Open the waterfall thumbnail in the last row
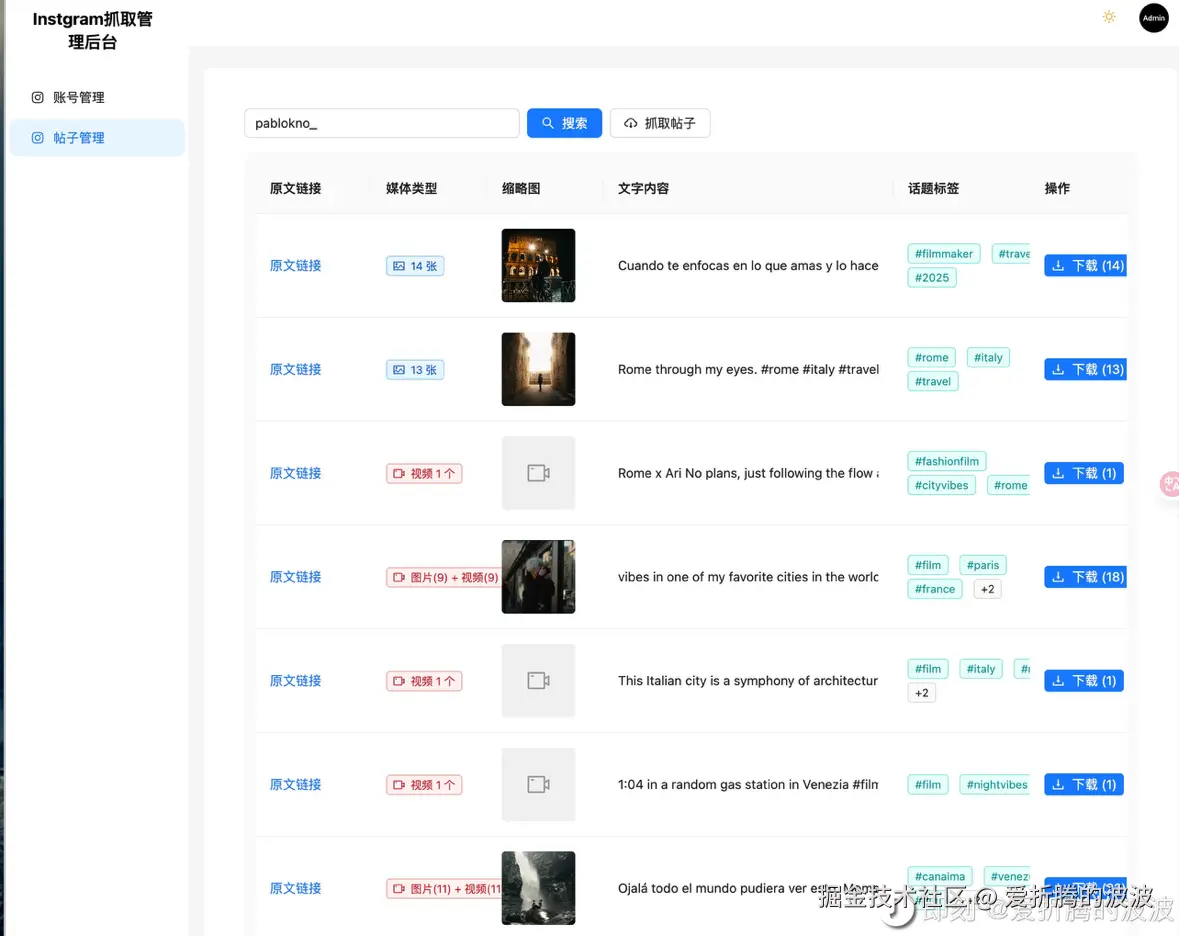1179x936 pixels. 538,887
